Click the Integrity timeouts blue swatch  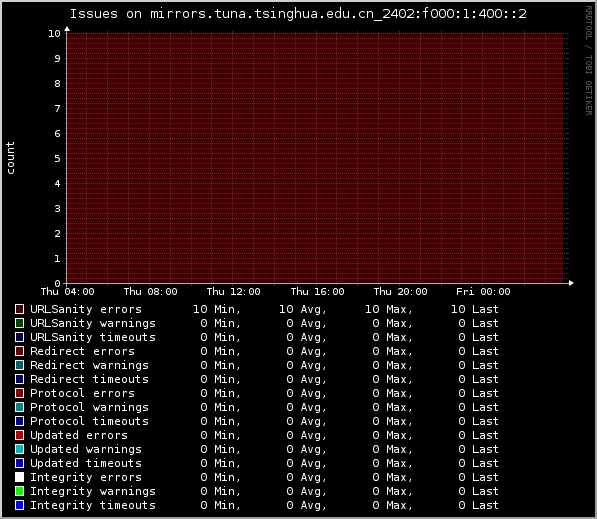(19, 505)
